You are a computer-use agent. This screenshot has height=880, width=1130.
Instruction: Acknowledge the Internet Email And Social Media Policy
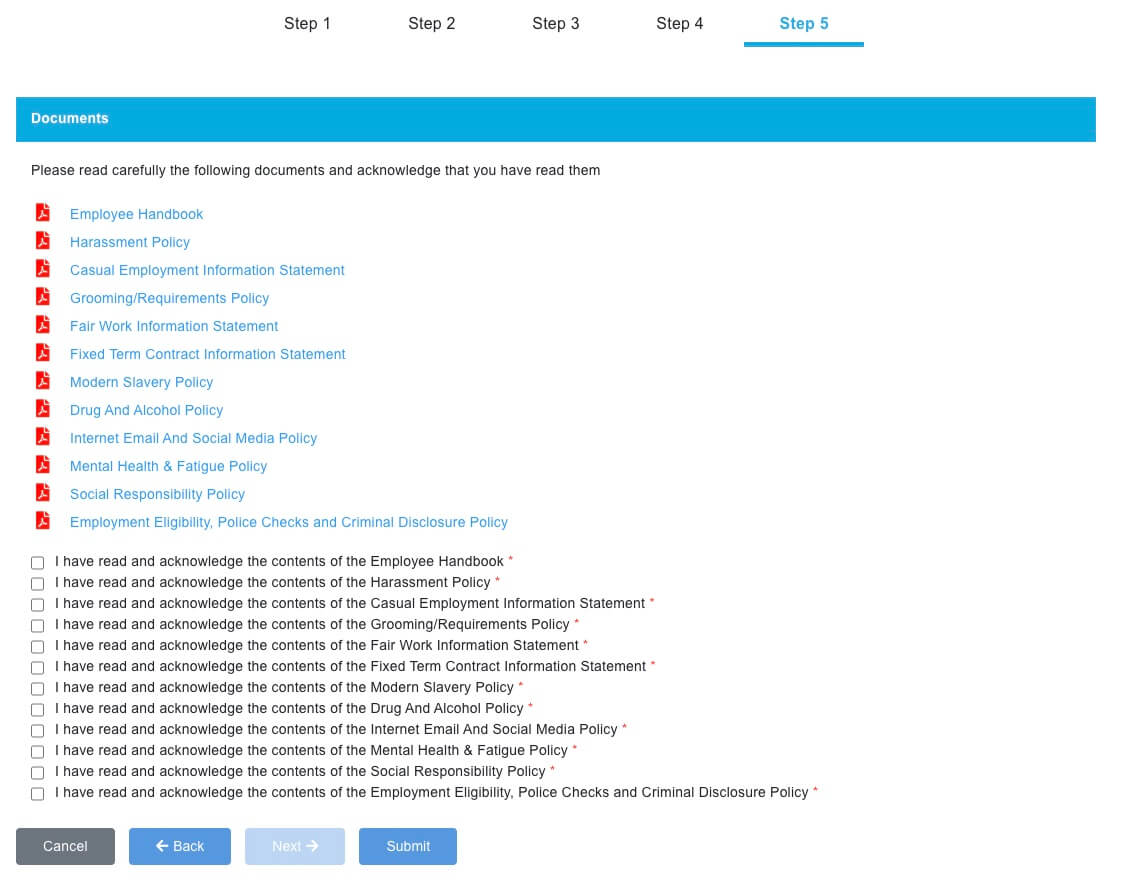38,731
